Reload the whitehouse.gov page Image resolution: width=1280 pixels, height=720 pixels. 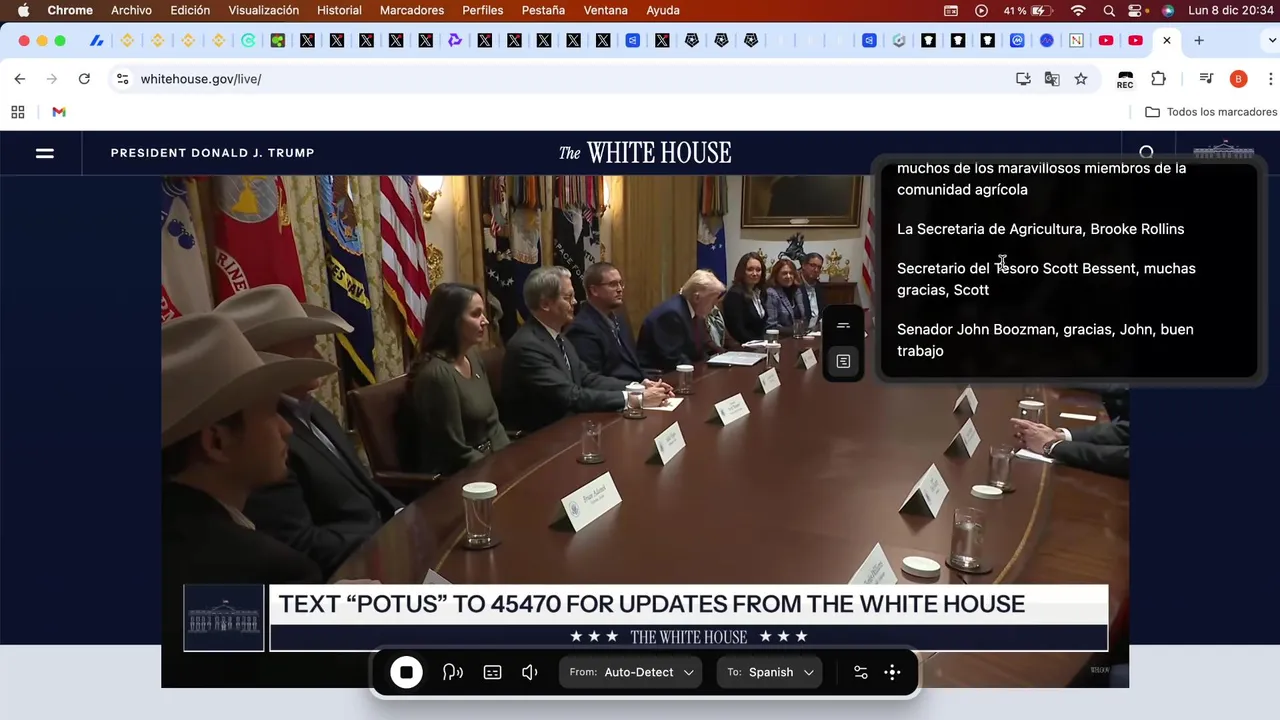pyautogui.click(x=84, y=79)
